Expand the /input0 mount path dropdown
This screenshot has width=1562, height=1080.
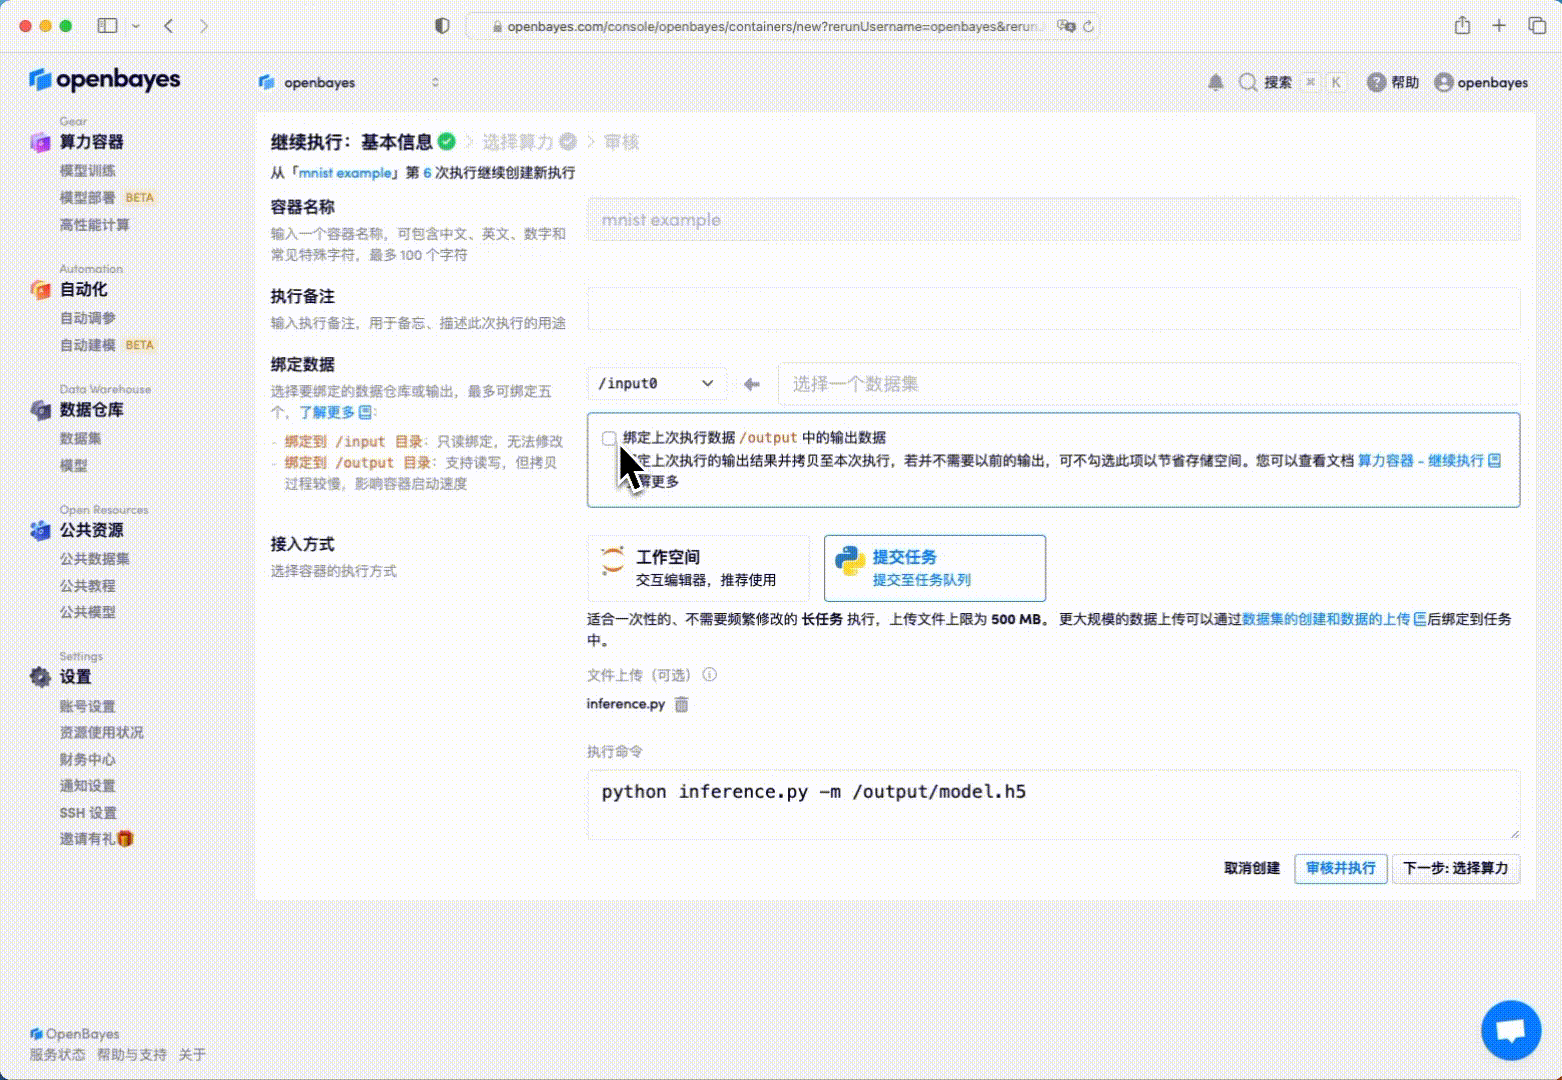pyautogui.click(x=656, y=384)
